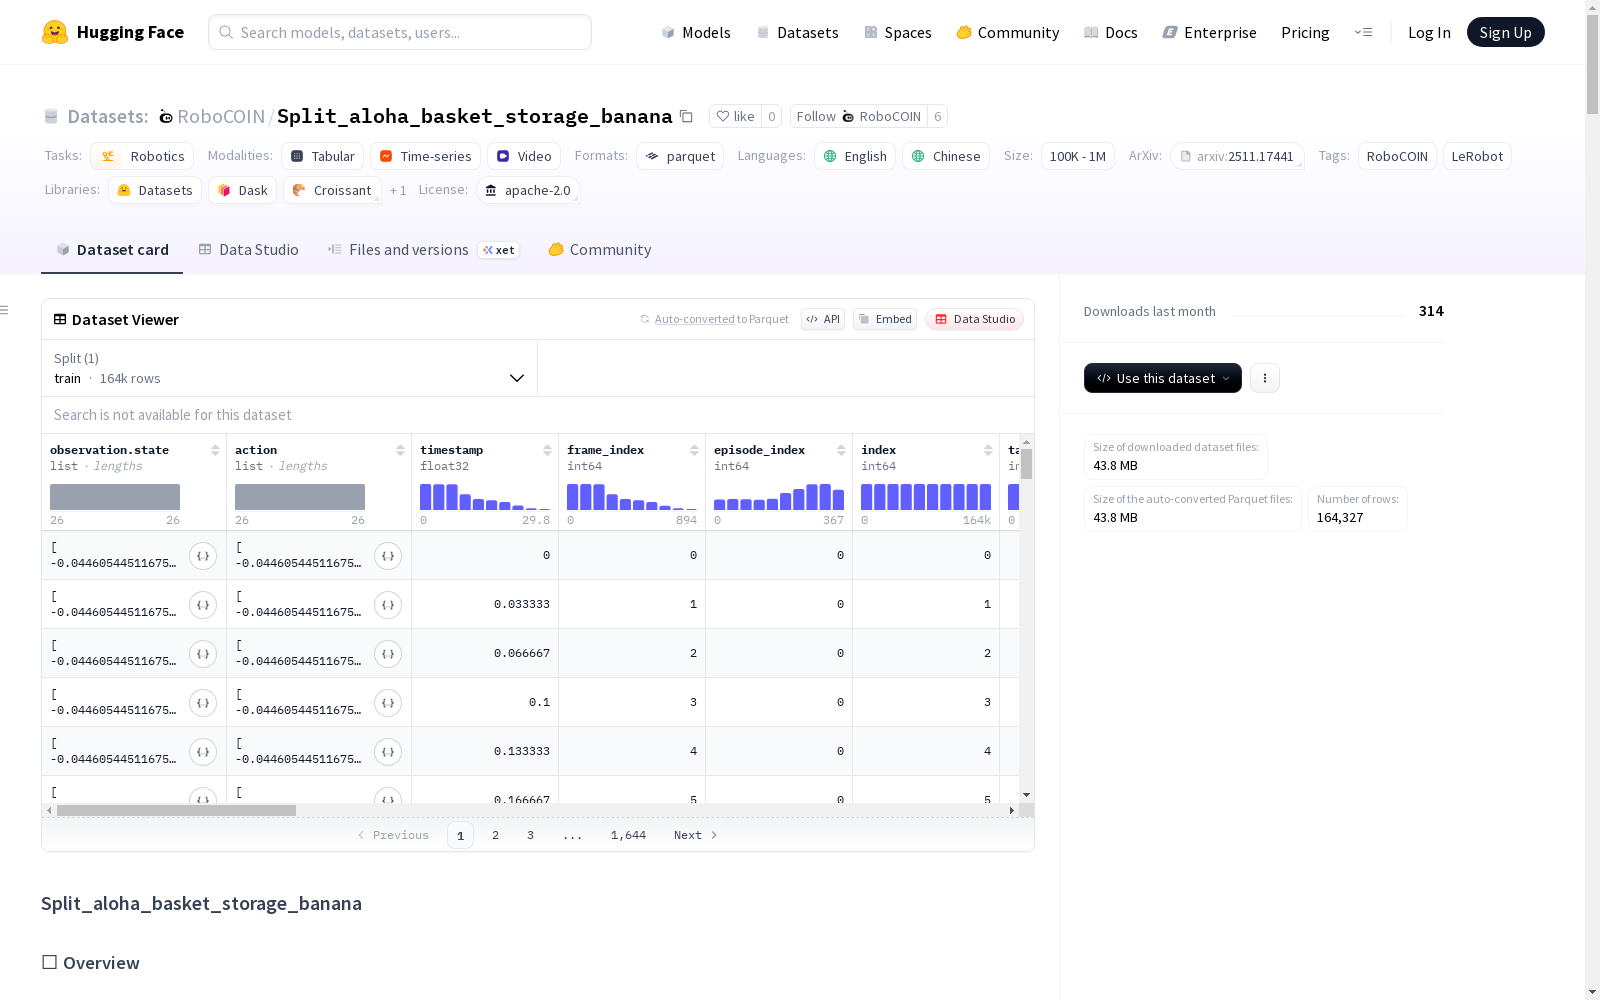
Task: Open the red Data Studio button
Action: pyautogui.click(x=974, y=319)
